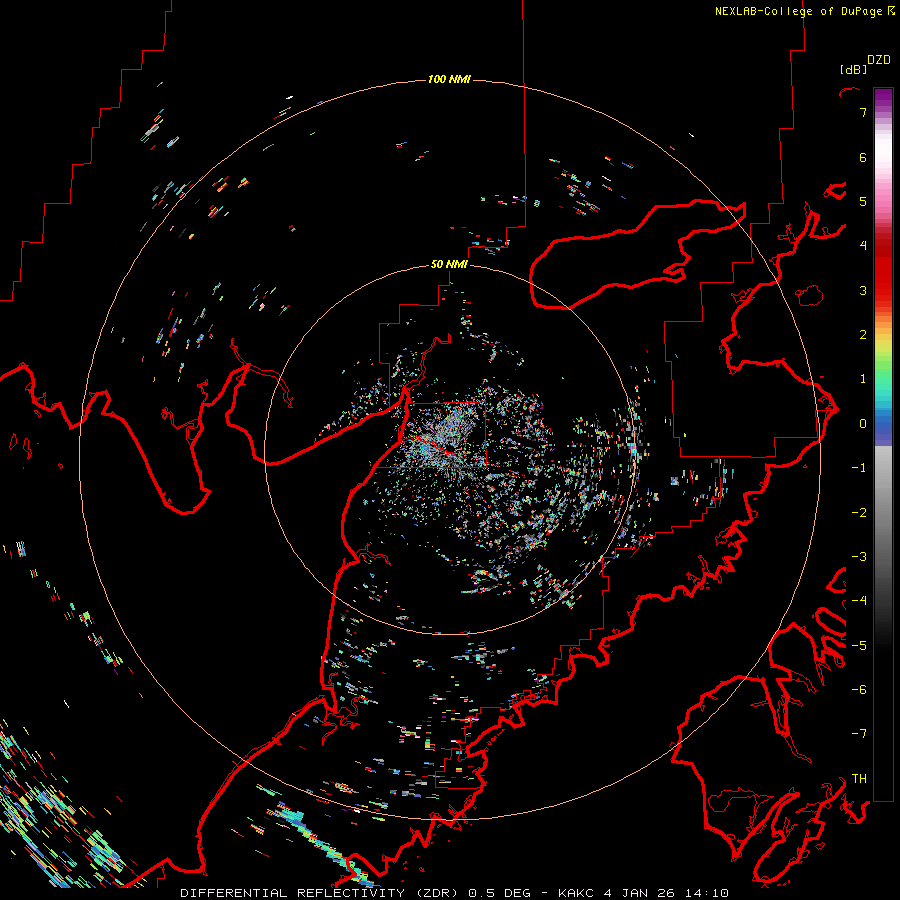The width and height of the screenshot is (900, 900).
Task: Click the "-1" tick label on color scale
Action: 859,468
